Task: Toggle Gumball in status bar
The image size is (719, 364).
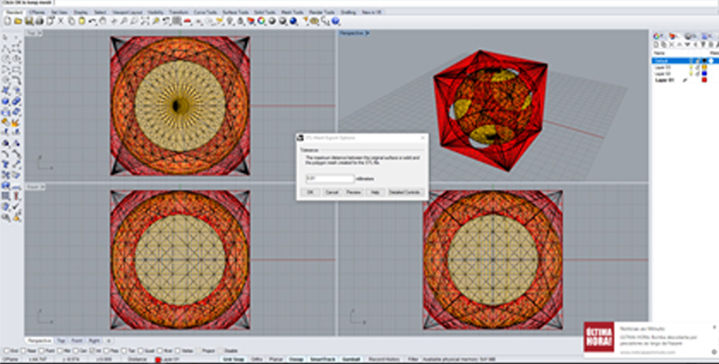Action: pos(352,359)
